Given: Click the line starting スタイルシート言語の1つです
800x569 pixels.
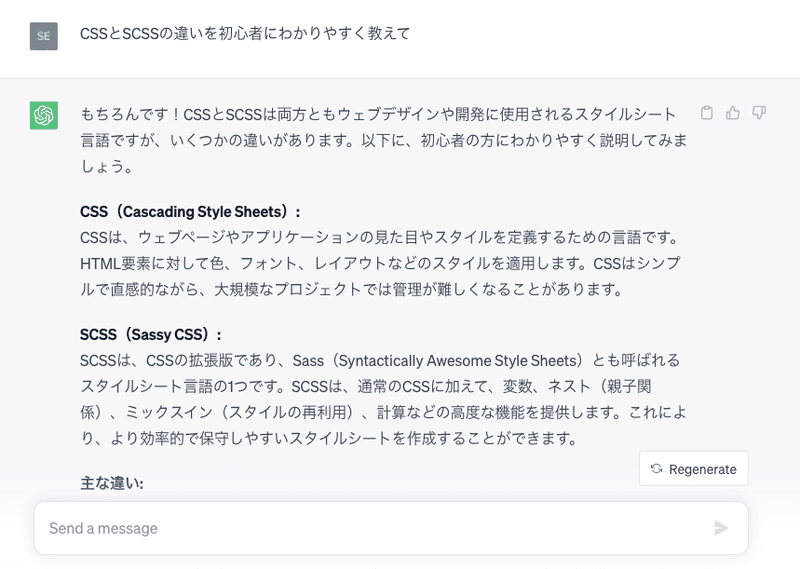Looking at the screenshot, I should coord(365,386).
